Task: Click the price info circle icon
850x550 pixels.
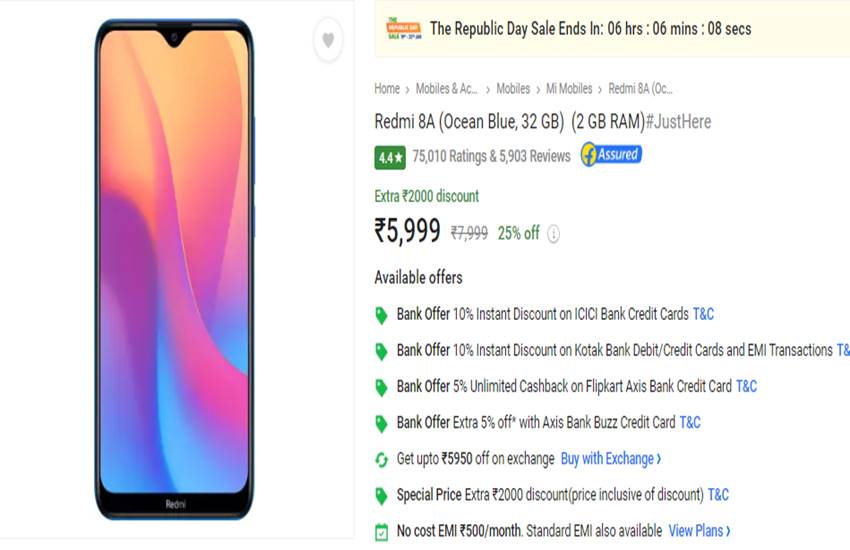Action: tap(553, 234)
